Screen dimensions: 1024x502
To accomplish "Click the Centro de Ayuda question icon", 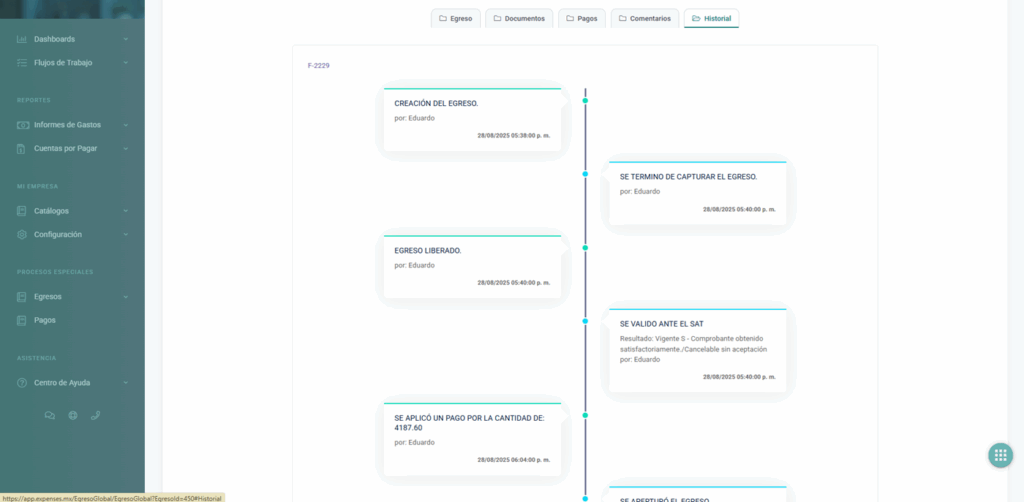I will [x=22, y=383].
